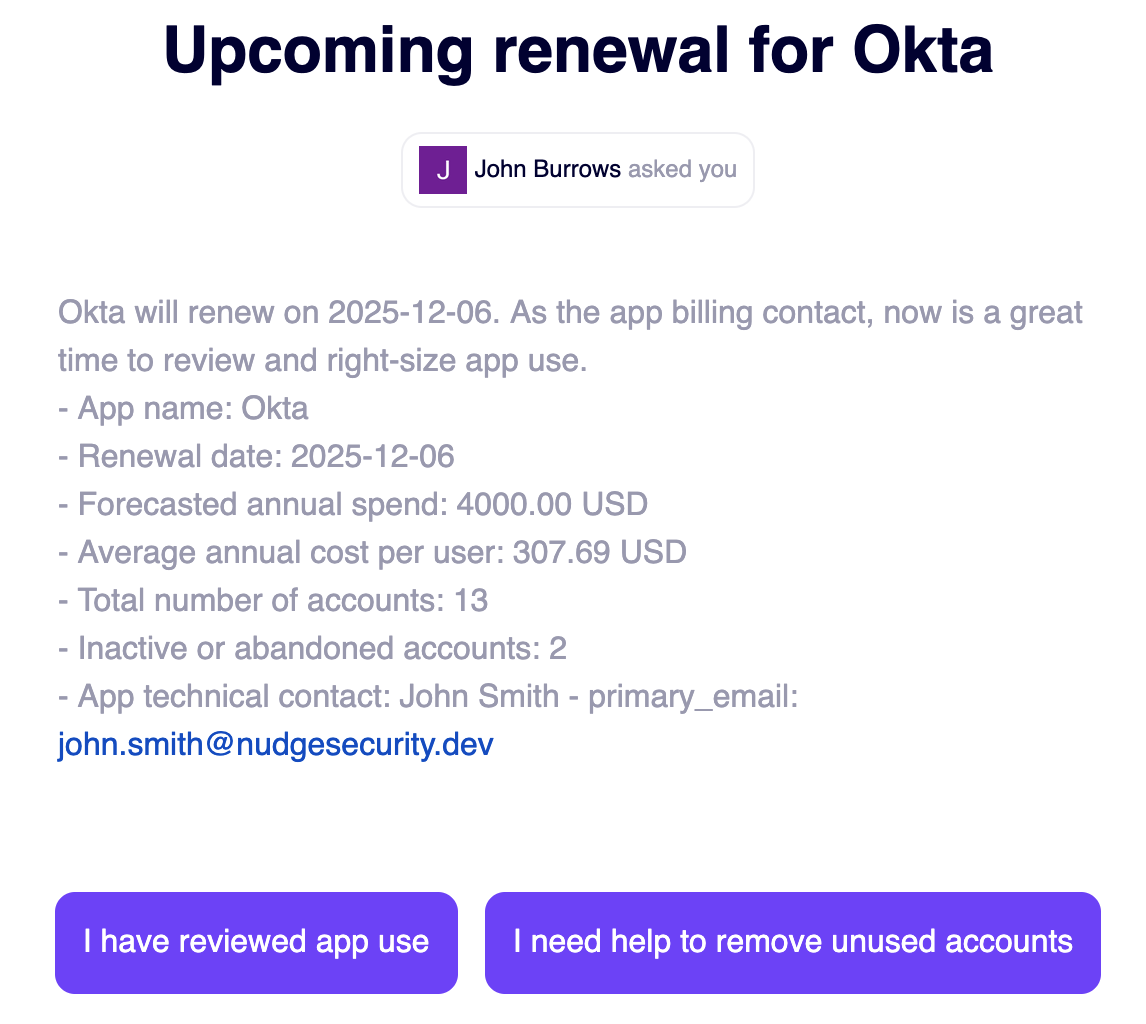Click the average annual cost per user line
Viewport: 1146px width, 1024px height.
pos(372,553)
